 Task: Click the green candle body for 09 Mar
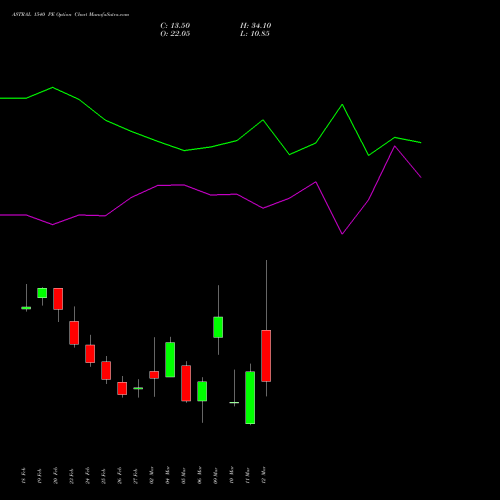point(218,327)
